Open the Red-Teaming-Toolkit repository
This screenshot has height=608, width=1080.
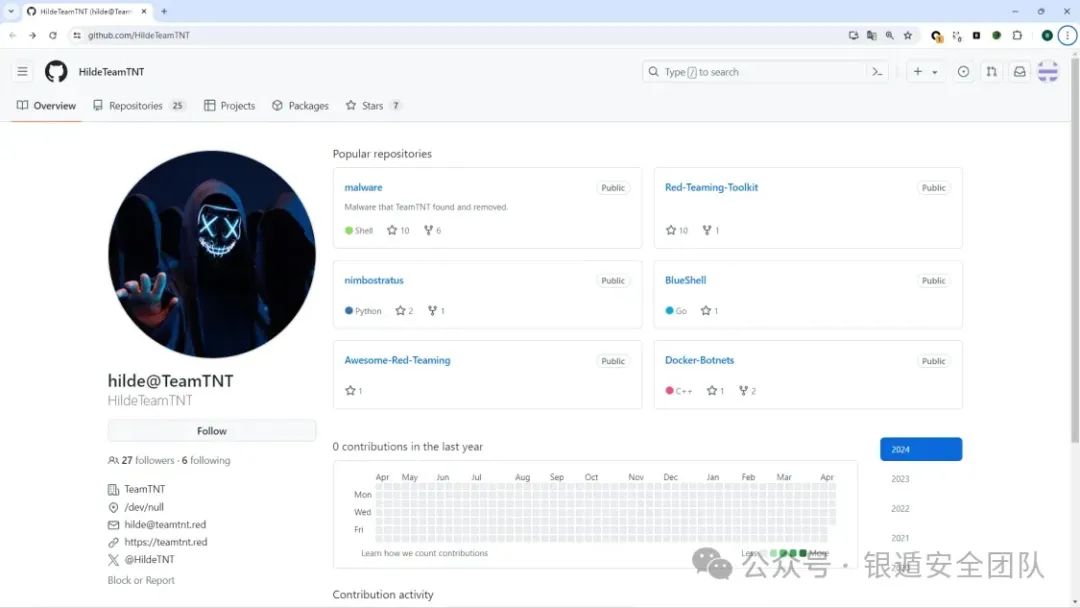tap(712, 187)
